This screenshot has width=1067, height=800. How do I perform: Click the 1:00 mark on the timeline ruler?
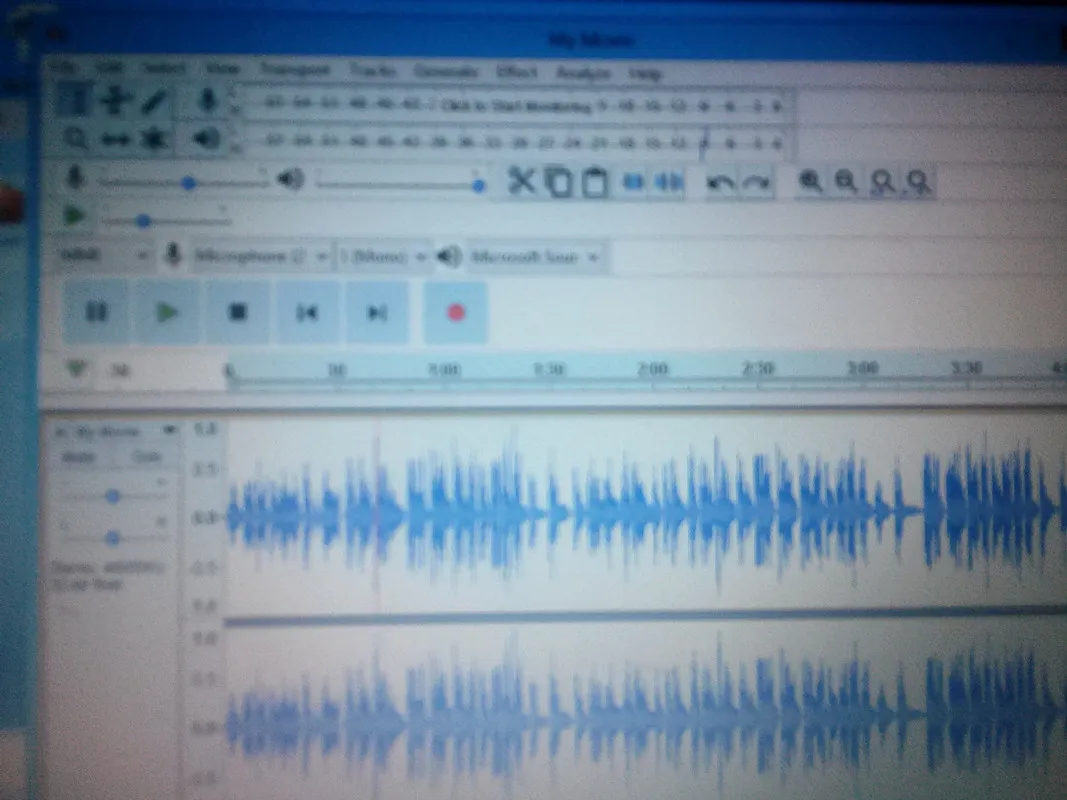[x=444, y=369]
